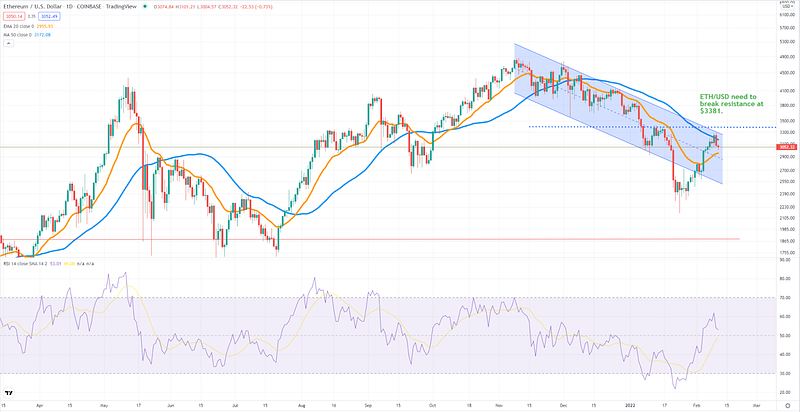Click the blue MA 50 value 3172.08
The image size is (800, 412).
coord(41,35)
